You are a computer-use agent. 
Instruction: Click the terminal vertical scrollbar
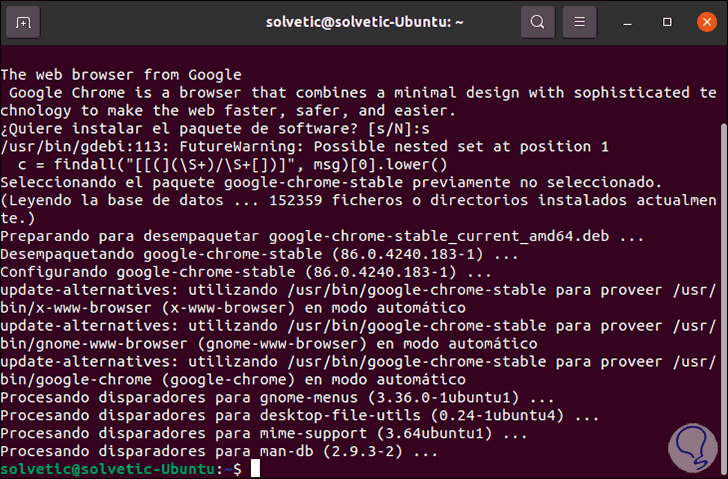point(723,297)
